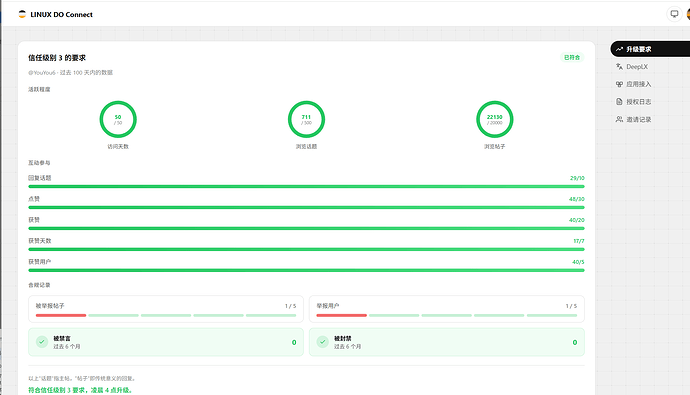The height and width of the screenshot is (395, 690).
Task: Open the 升级要求 sidebar menu item
Action: (650, 49)
